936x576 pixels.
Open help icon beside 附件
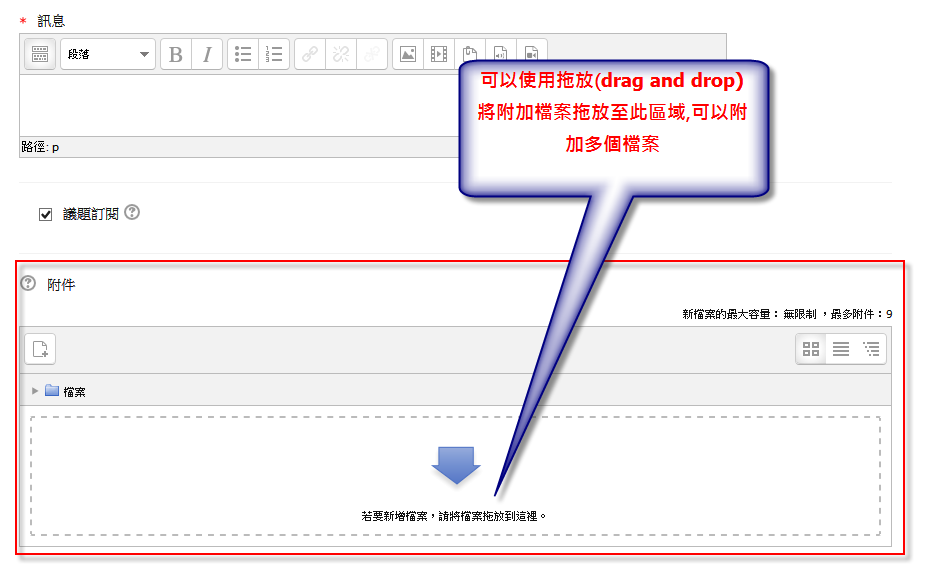coord(28,284)
